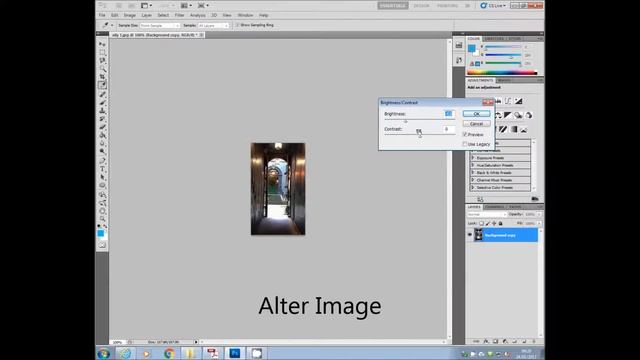
Task: Select the Brush tool
Action: [102, 102]
